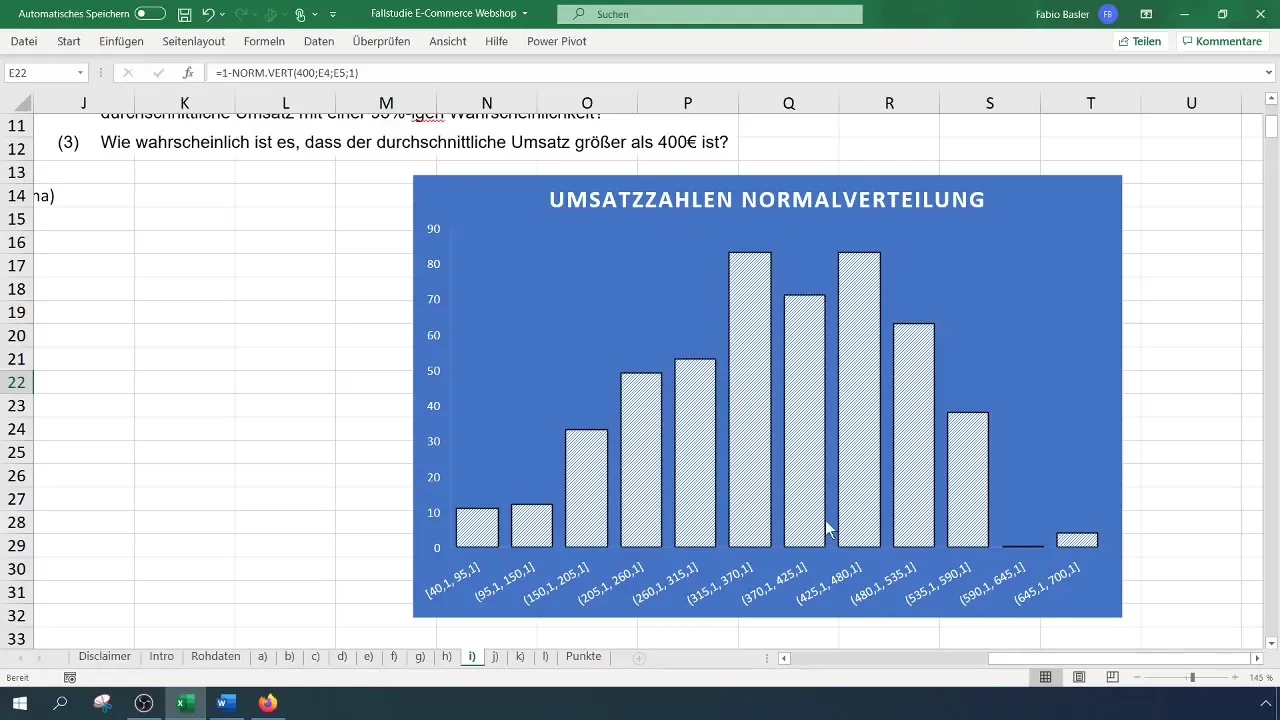
Task: Open ribbon display options icon
Action: [x=1146, y=14]
